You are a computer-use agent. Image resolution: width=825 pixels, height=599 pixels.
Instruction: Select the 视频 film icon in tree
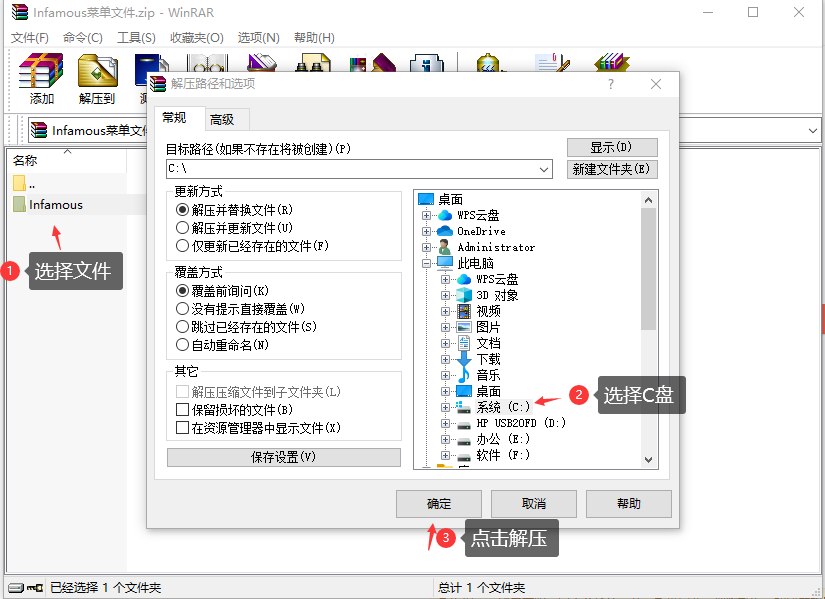pyautogui.click(x=464, y=311)
